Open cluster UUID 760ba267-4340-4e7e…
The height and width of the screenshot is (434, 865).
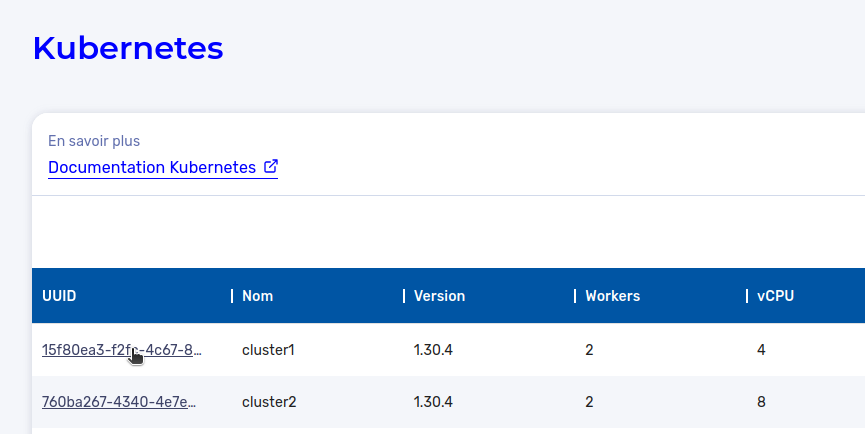[x=119, y=402]
